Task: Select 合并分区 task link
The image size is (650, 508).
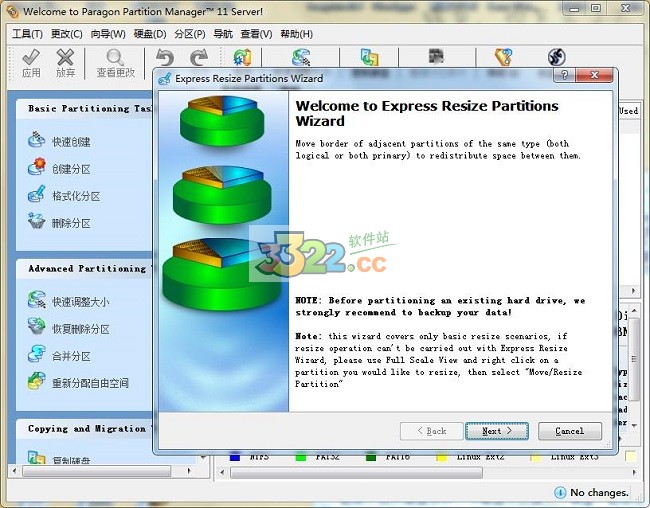Action: click(71, 356)
